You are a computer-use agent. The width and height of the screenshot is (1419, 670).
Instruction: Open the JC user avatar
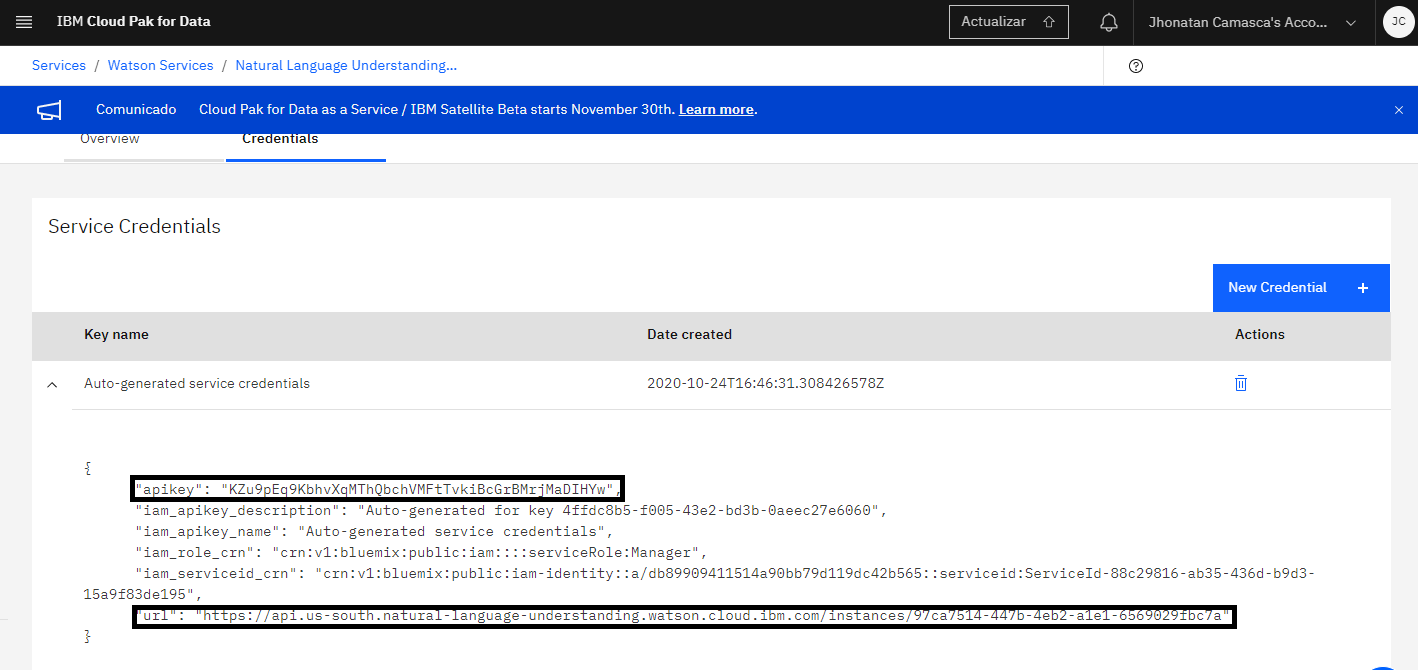coord(1398,22)
